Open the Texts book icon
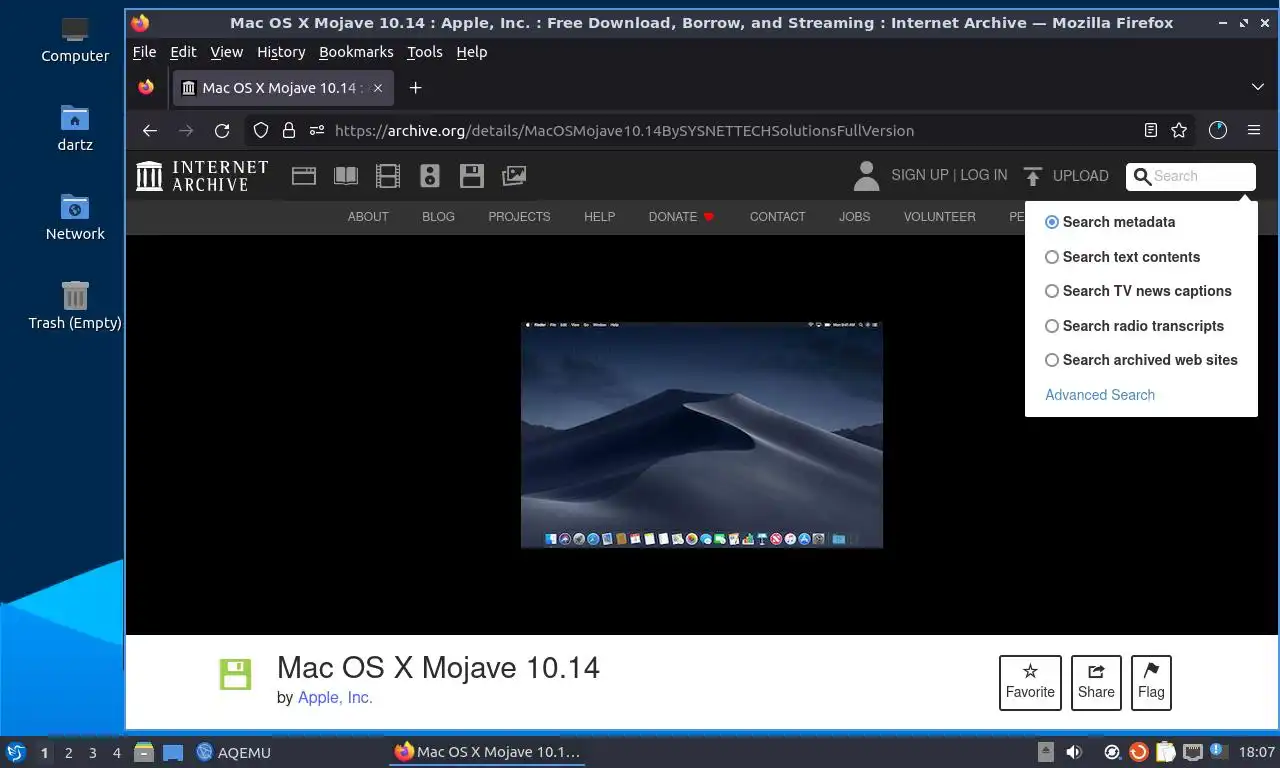The width and height of the screenshot is (1280, 768). coord(346,176)
